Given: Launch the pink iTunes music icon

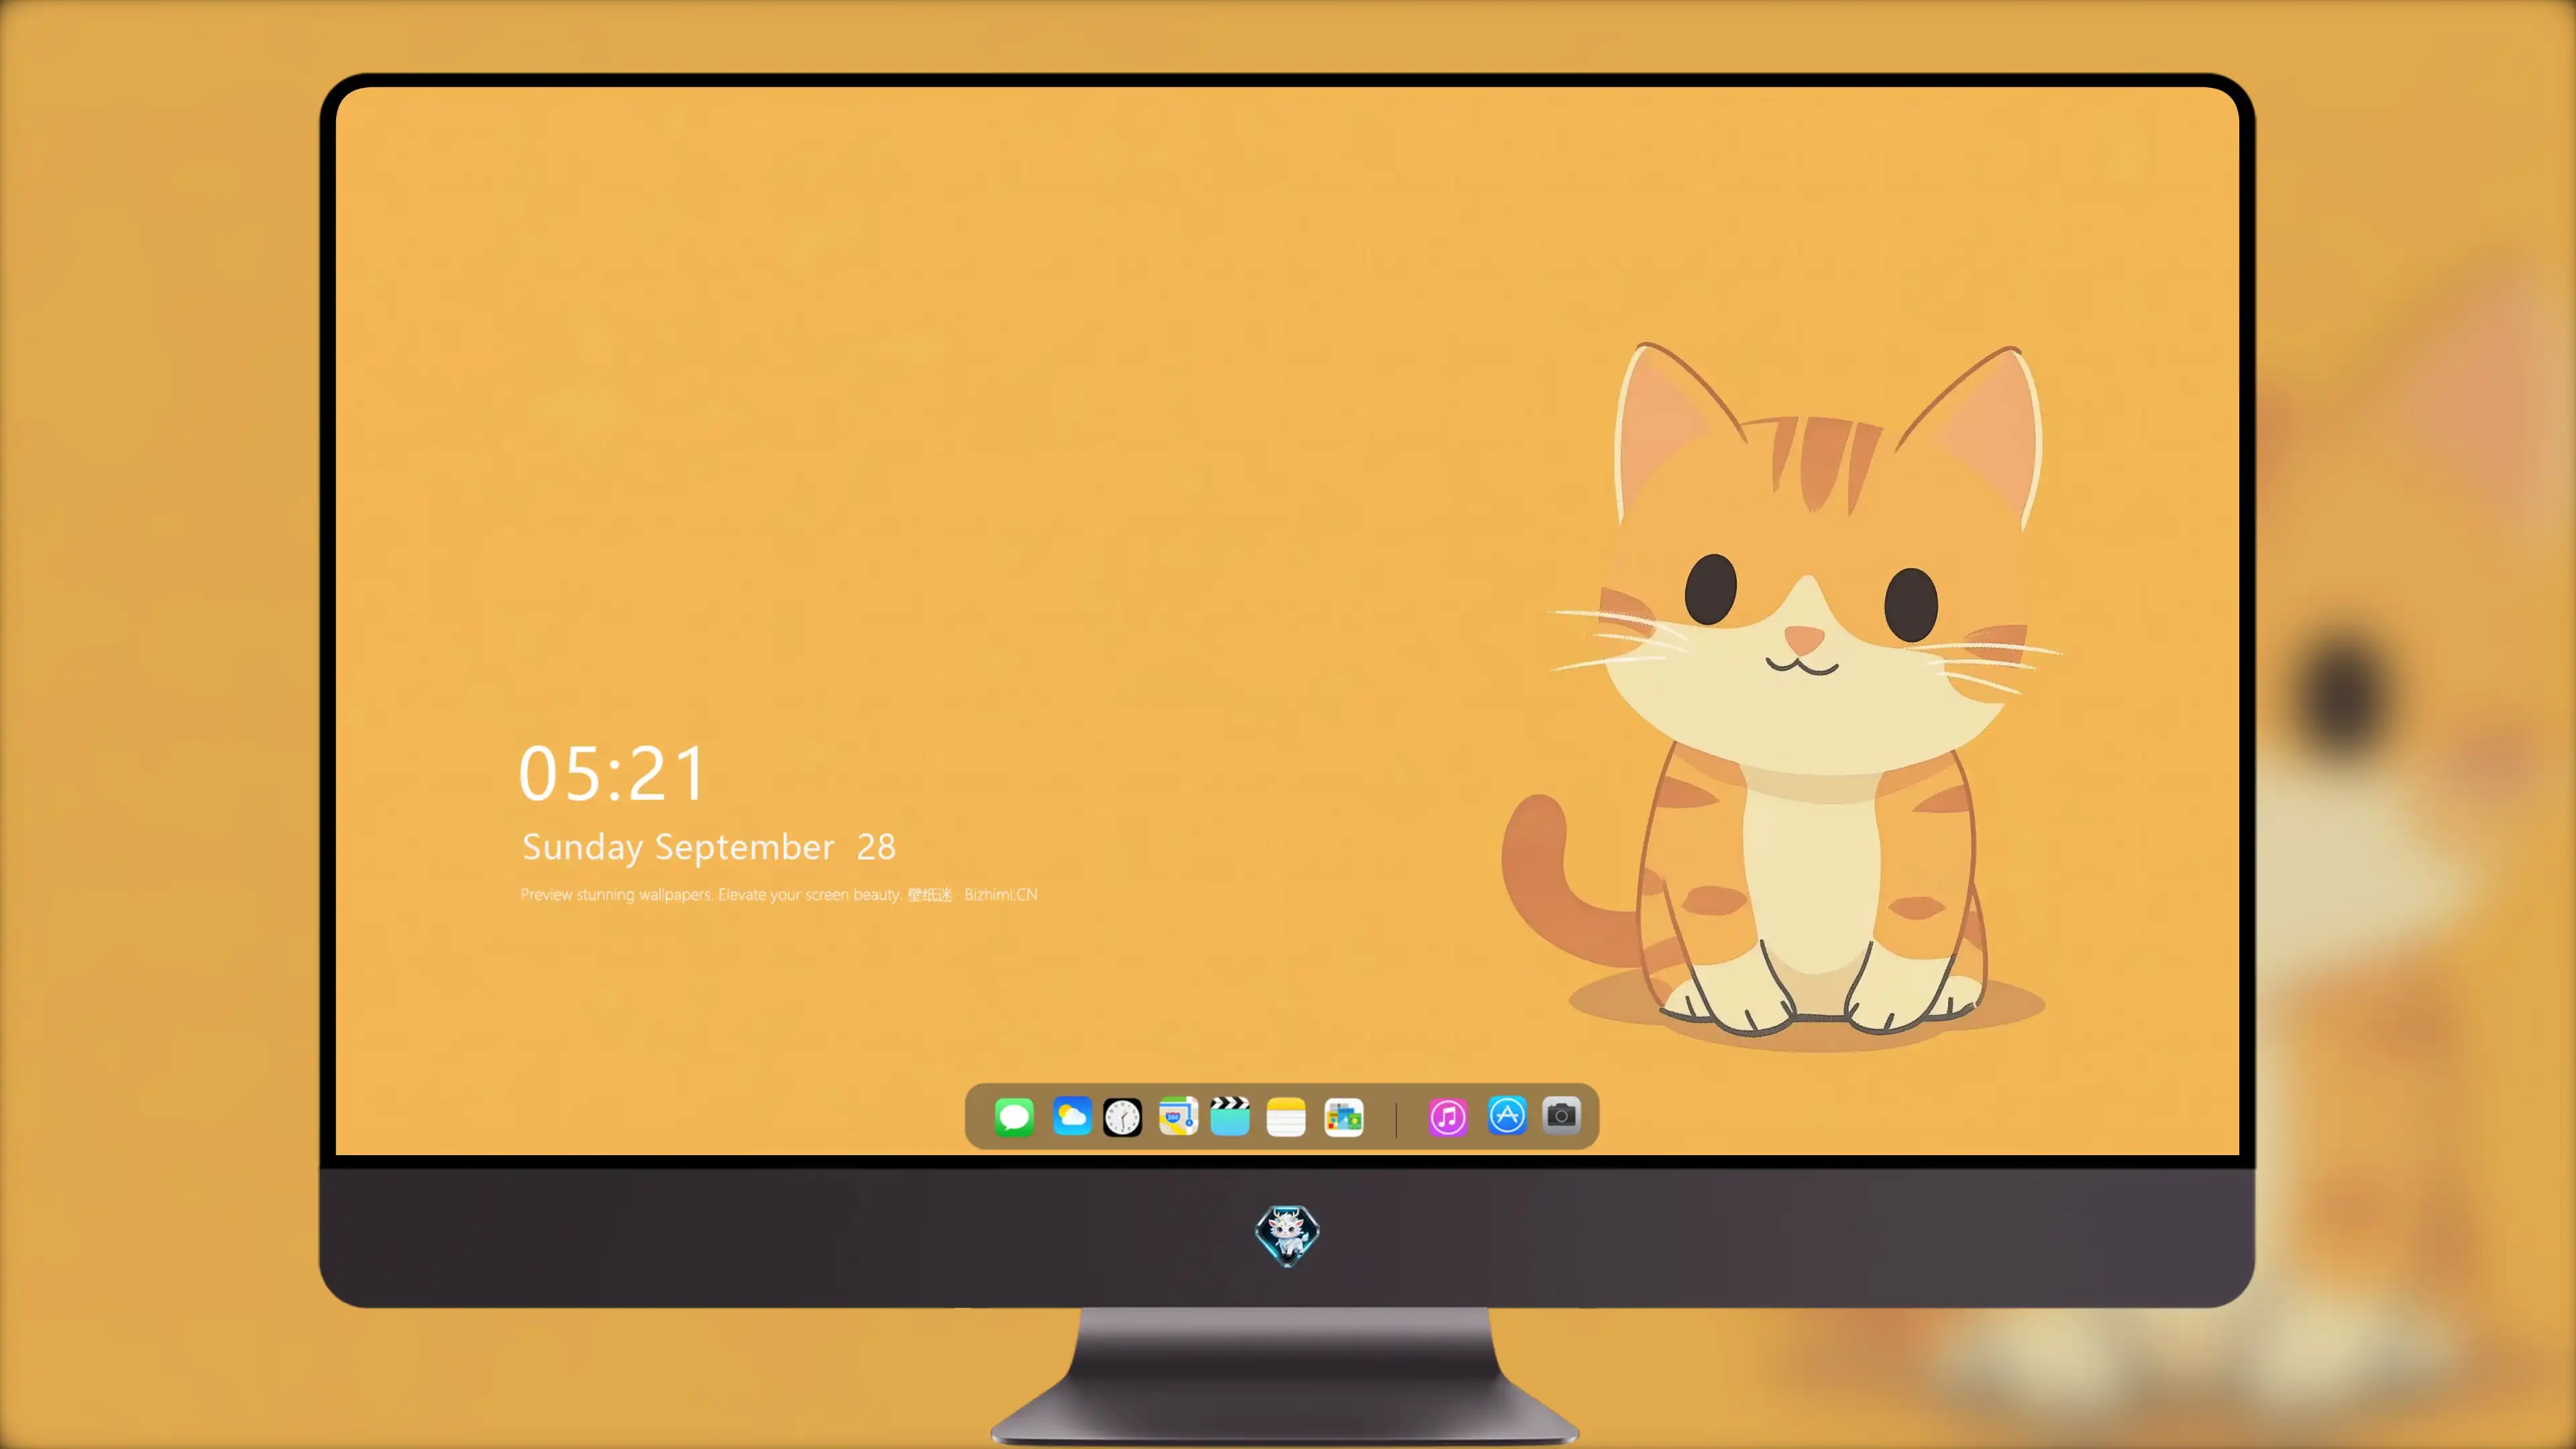Looking at the screenshot, I should [x=1448, y=1116].
